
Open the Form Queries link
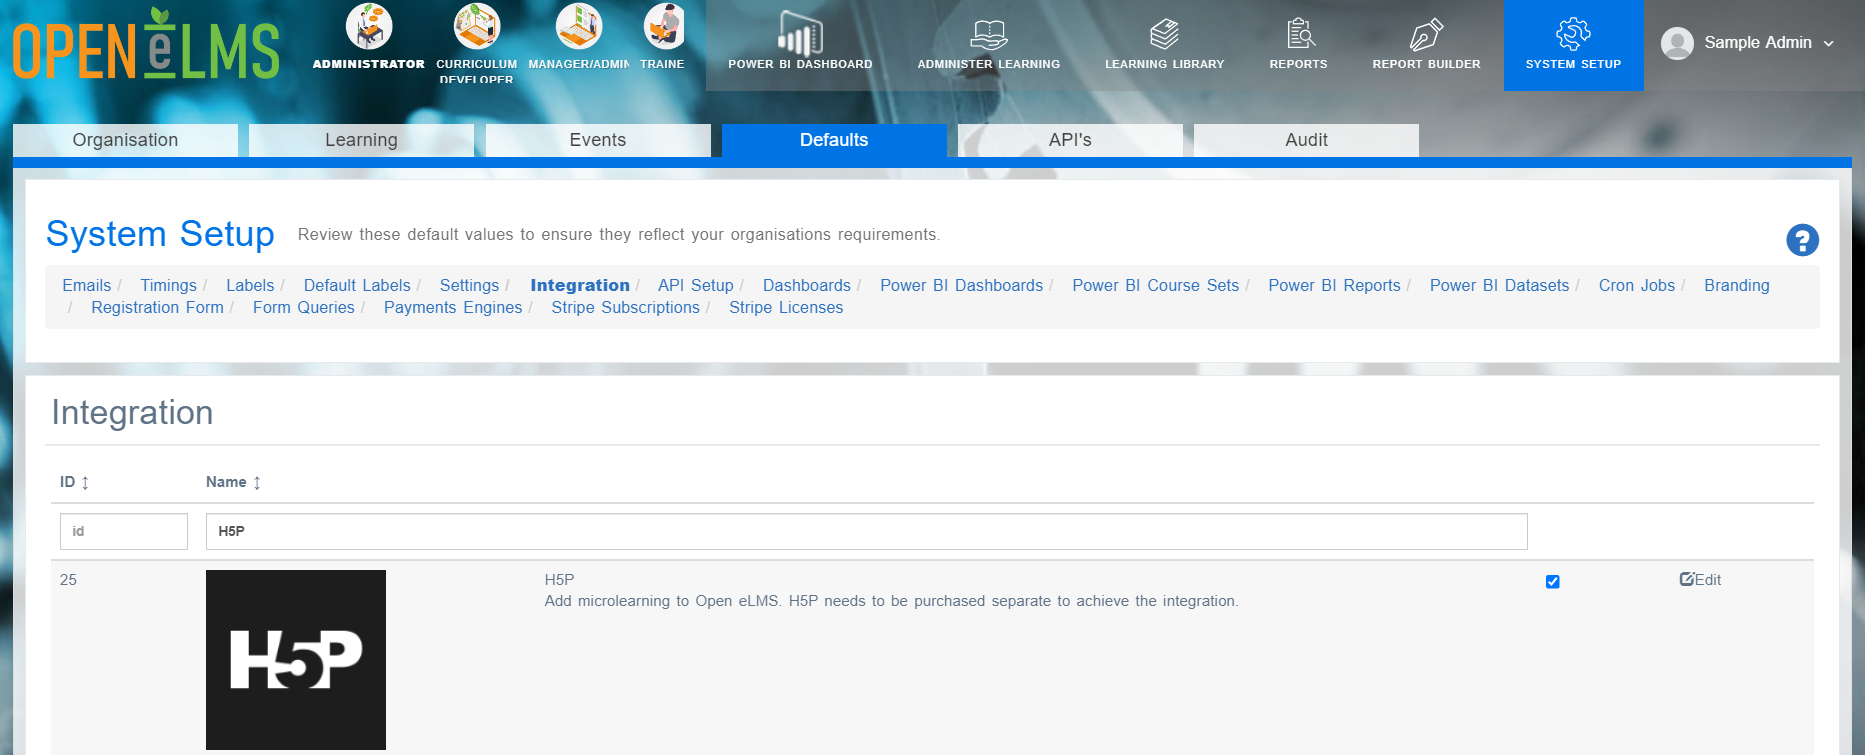point(303,308)
